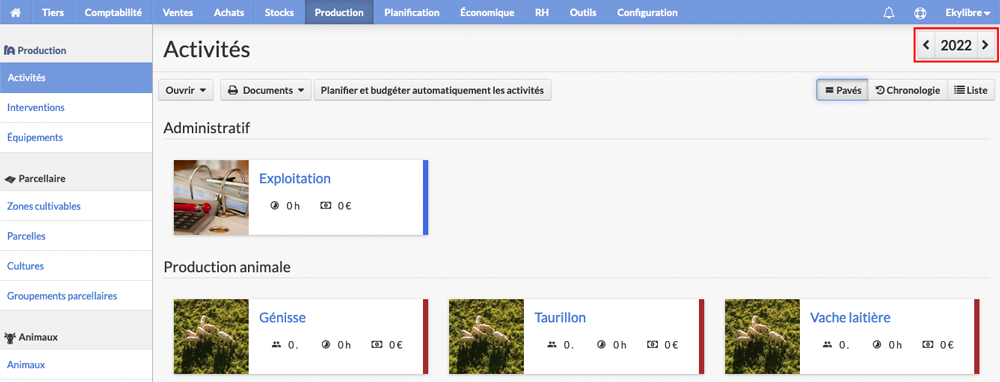
Task: Click the Génisse working time icon
Action: pyautogui.click(x=326, y=344)
